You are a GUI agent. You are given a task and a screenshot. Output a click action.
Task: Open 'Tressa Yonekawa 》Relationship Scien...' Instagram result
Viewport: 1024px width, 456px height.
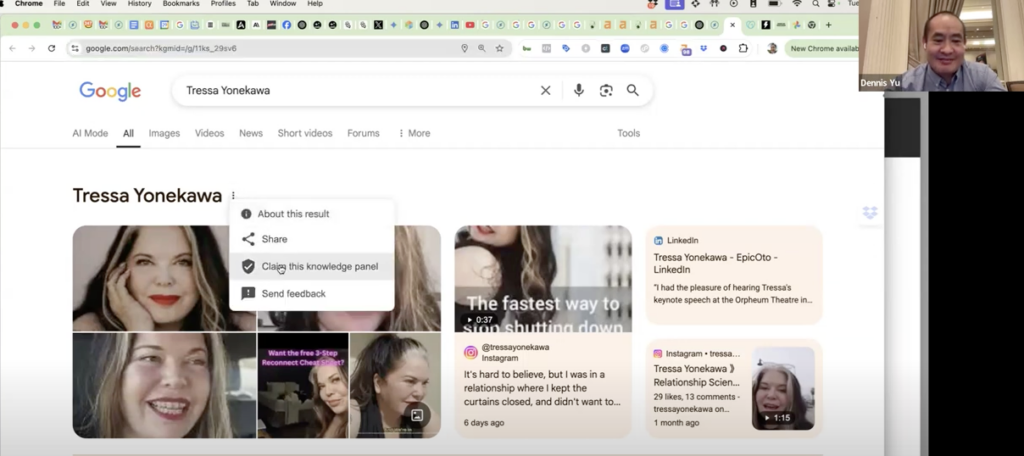[x=697, y=375]
